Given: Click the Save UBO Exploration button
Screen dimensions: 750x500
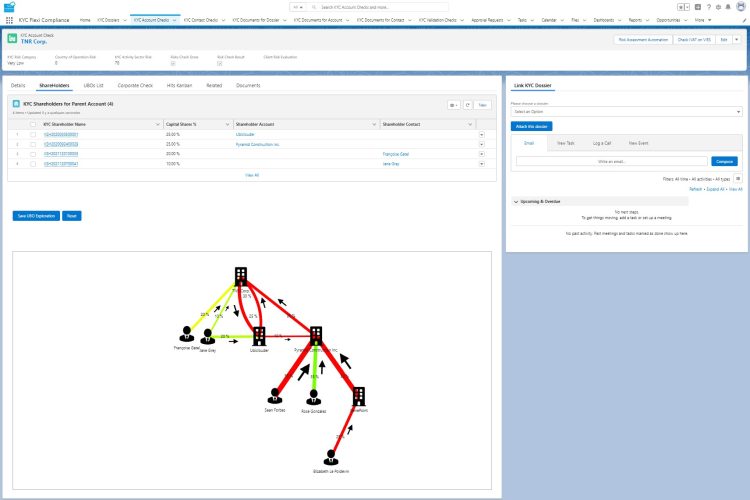Looking at the screenshot, I should (x=35, y=215).
